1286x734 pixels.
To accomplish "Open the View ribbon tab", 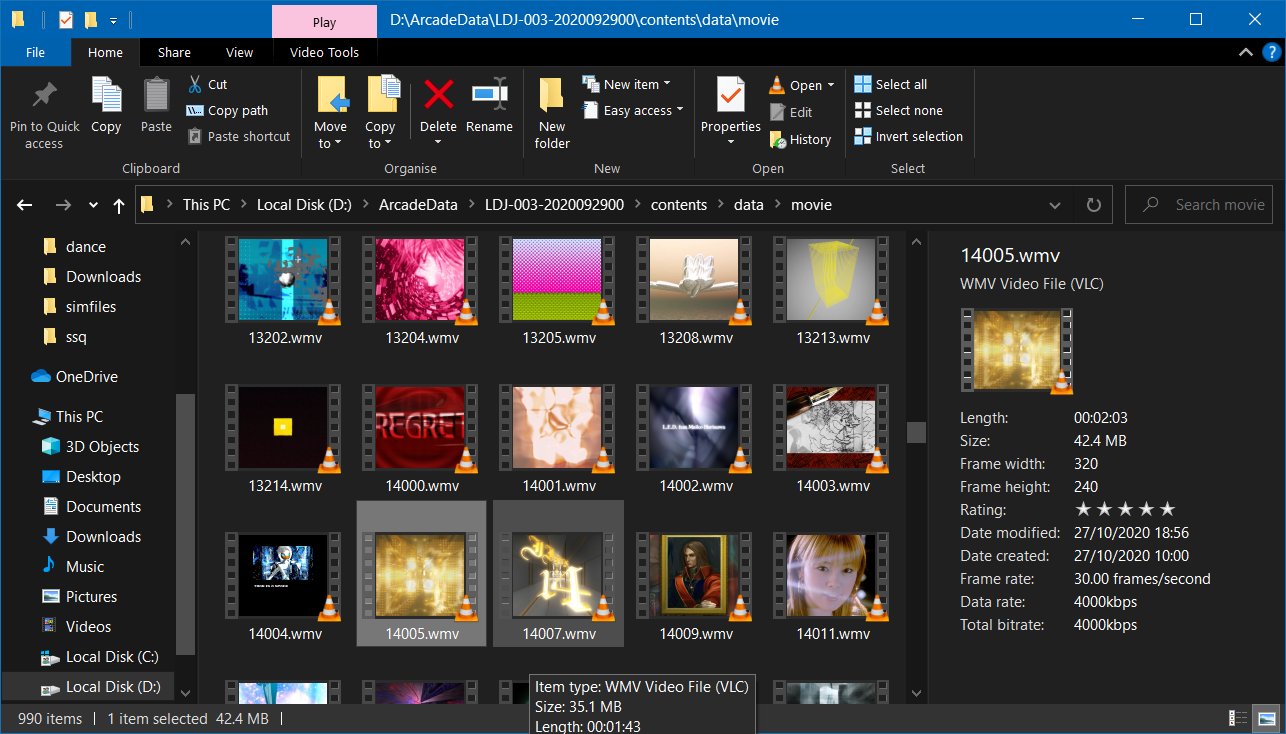I will (x=239, y=52).
